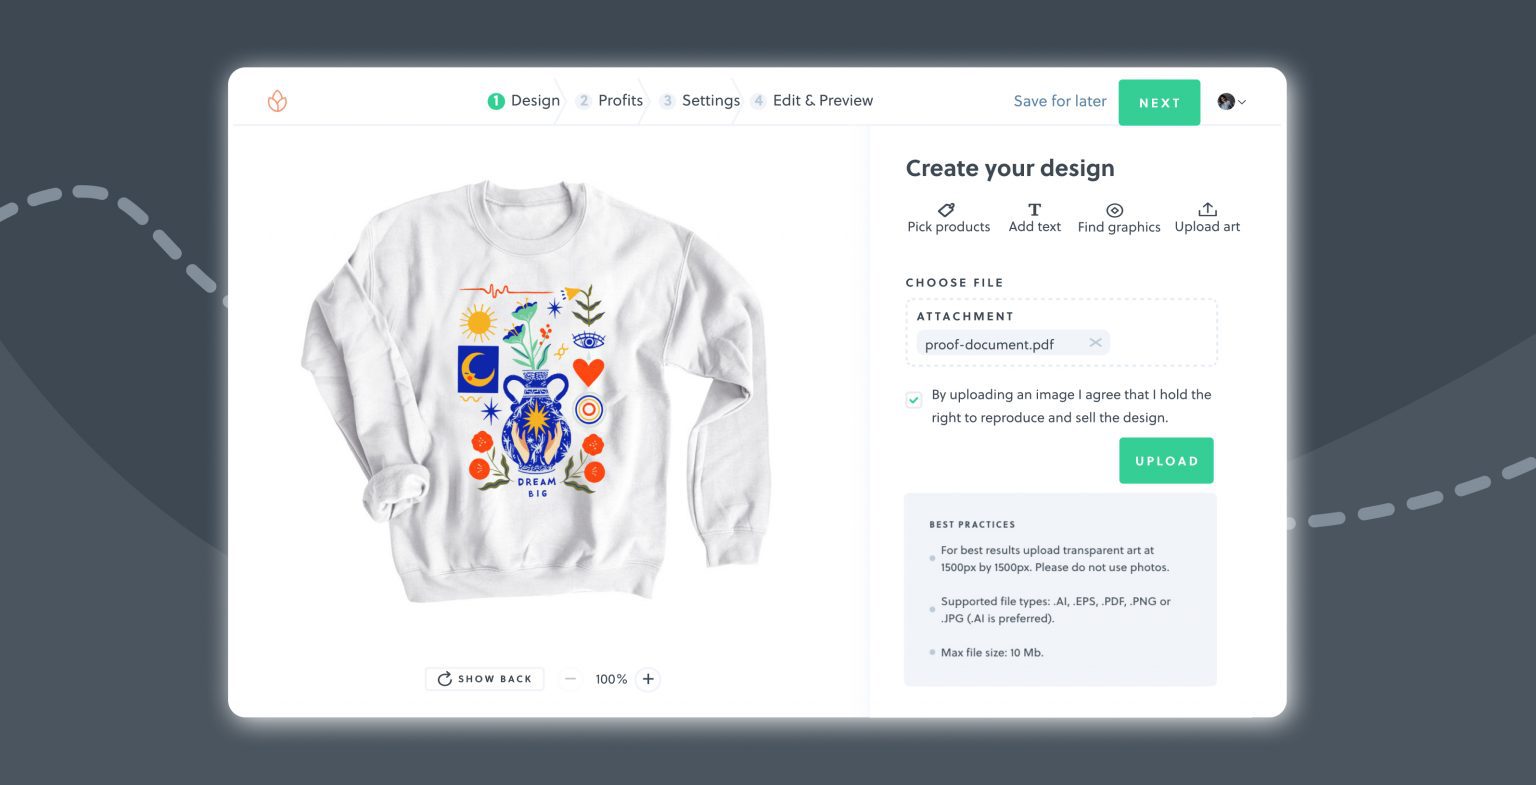Click the Save for later link
The width and height of the screenshot is (1536, 785).
coord(1059,101)
